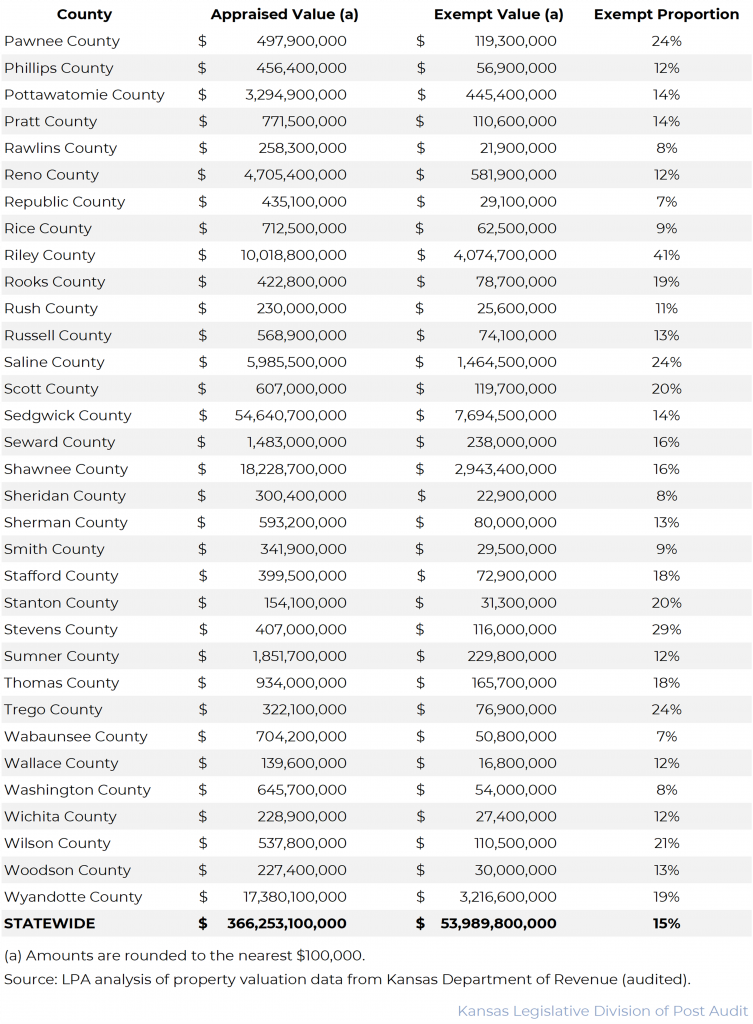Select the Wyandotte County row label

73,897
